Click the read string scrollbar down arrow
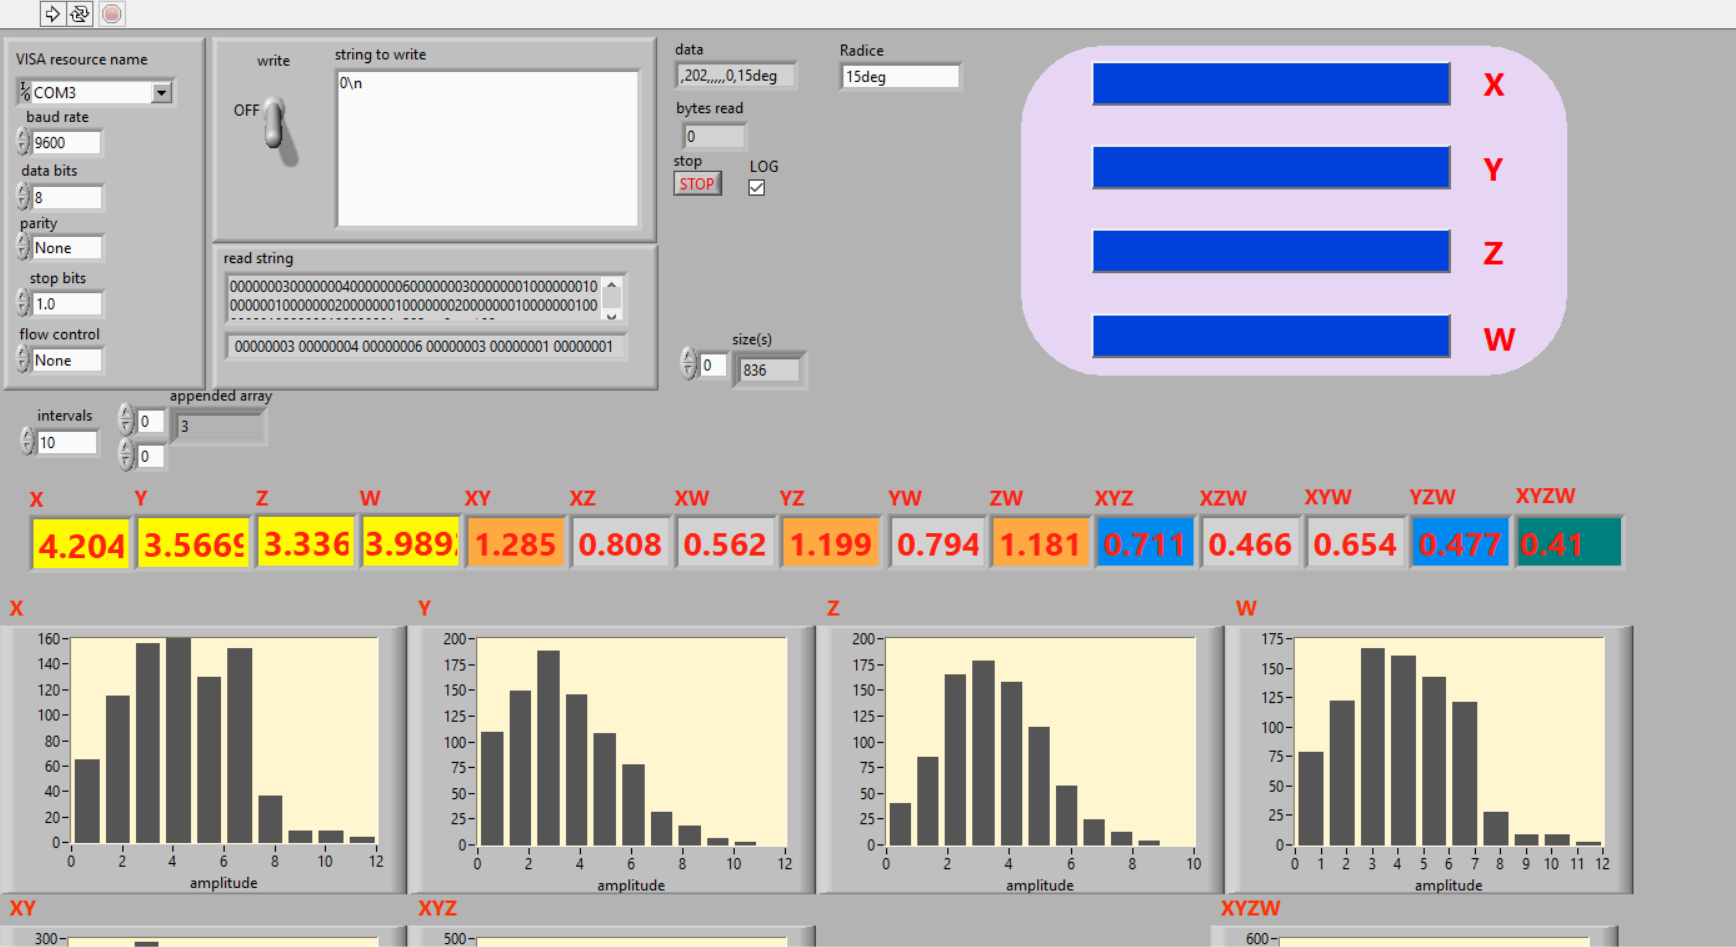The width and height of the screenshot is (1736, 947). [x=612, y=315]
